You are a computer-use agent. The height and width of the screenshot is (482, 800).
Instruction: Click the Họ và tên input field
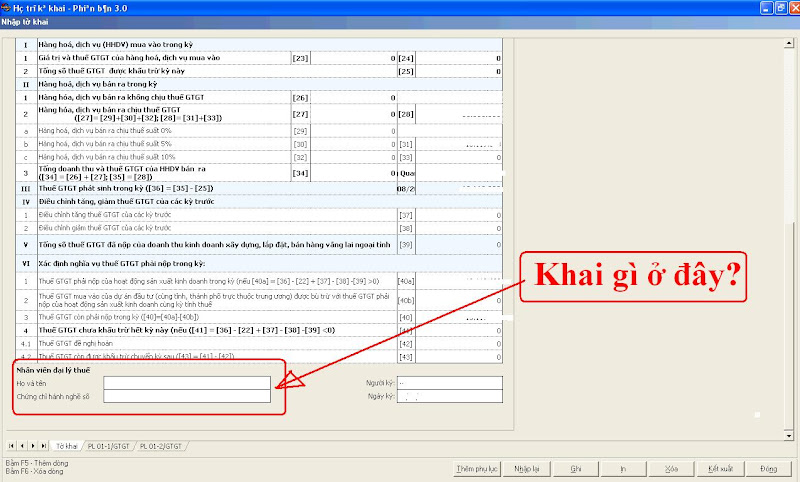pos(186,382)
